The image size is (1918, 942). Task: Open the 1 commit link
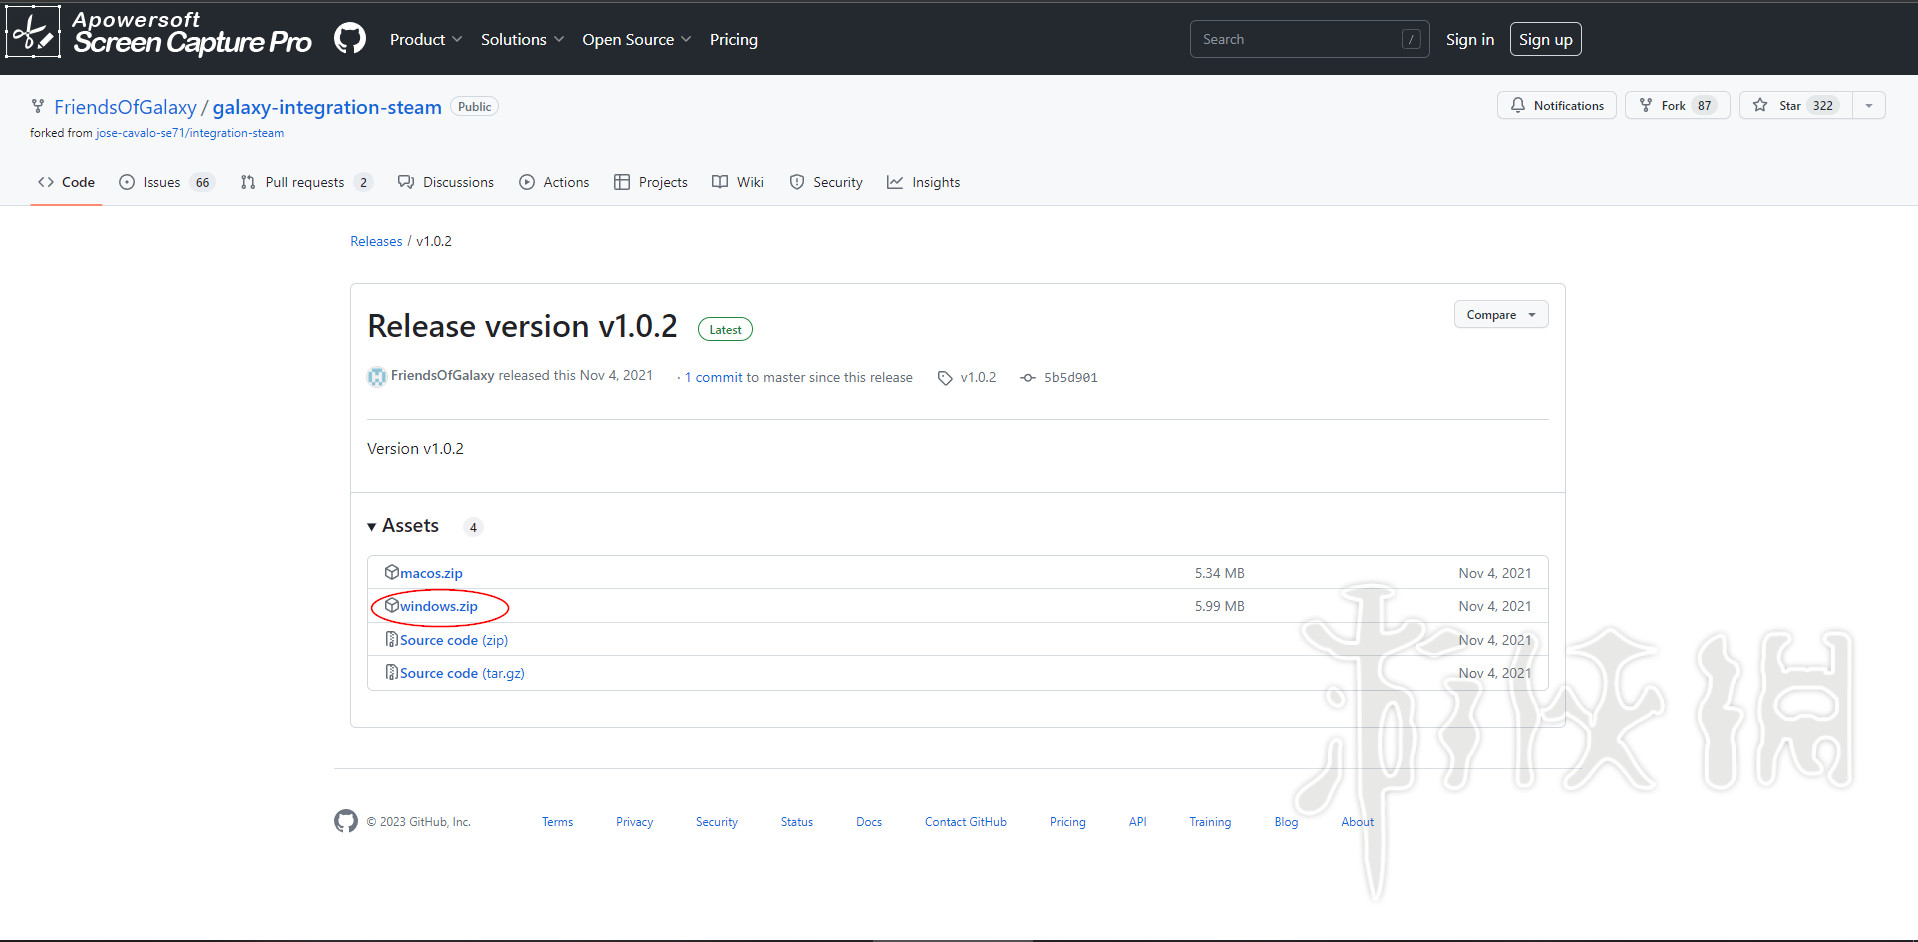714,377
